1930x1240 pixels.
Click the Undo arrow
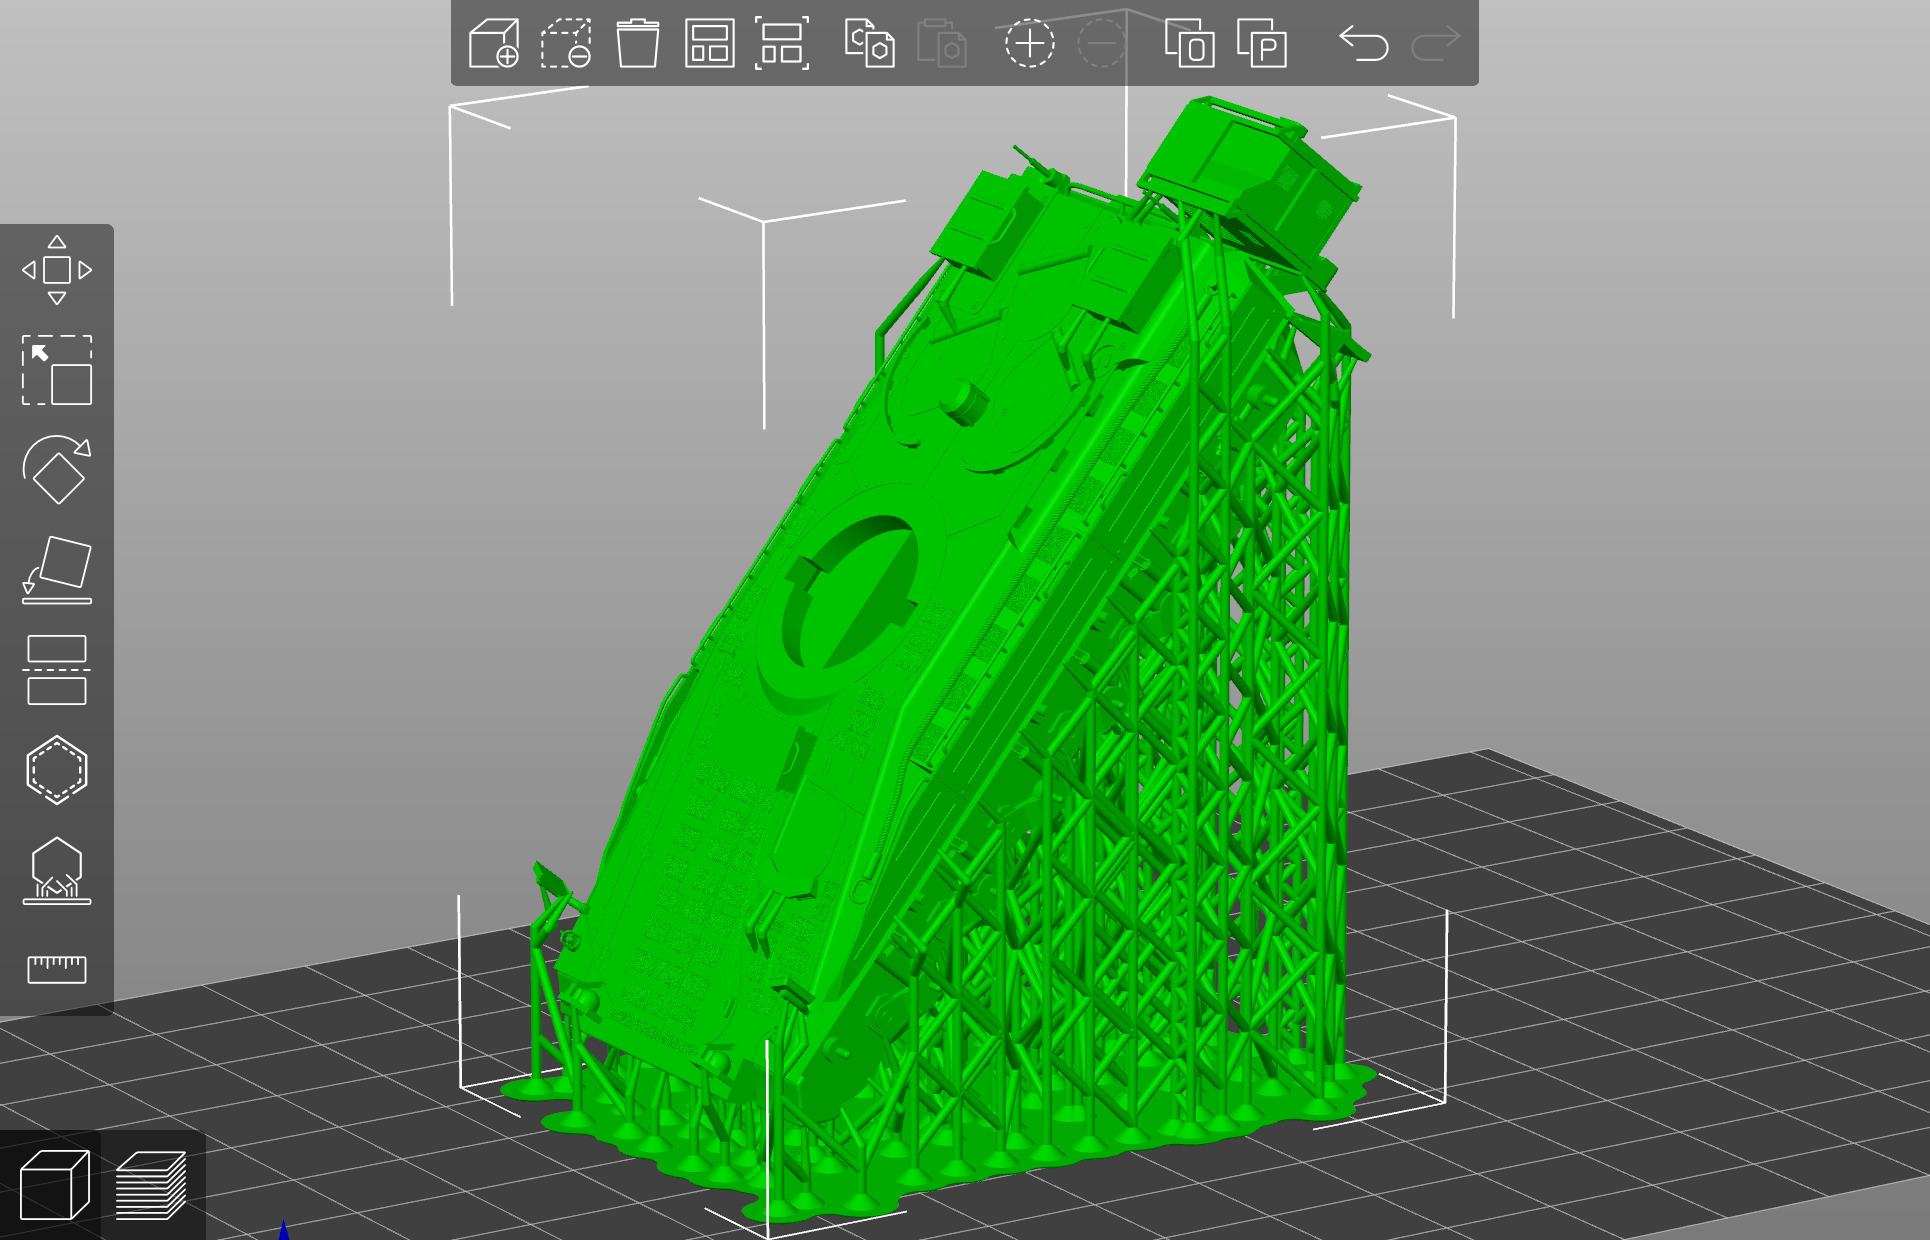coord(1364,43)
